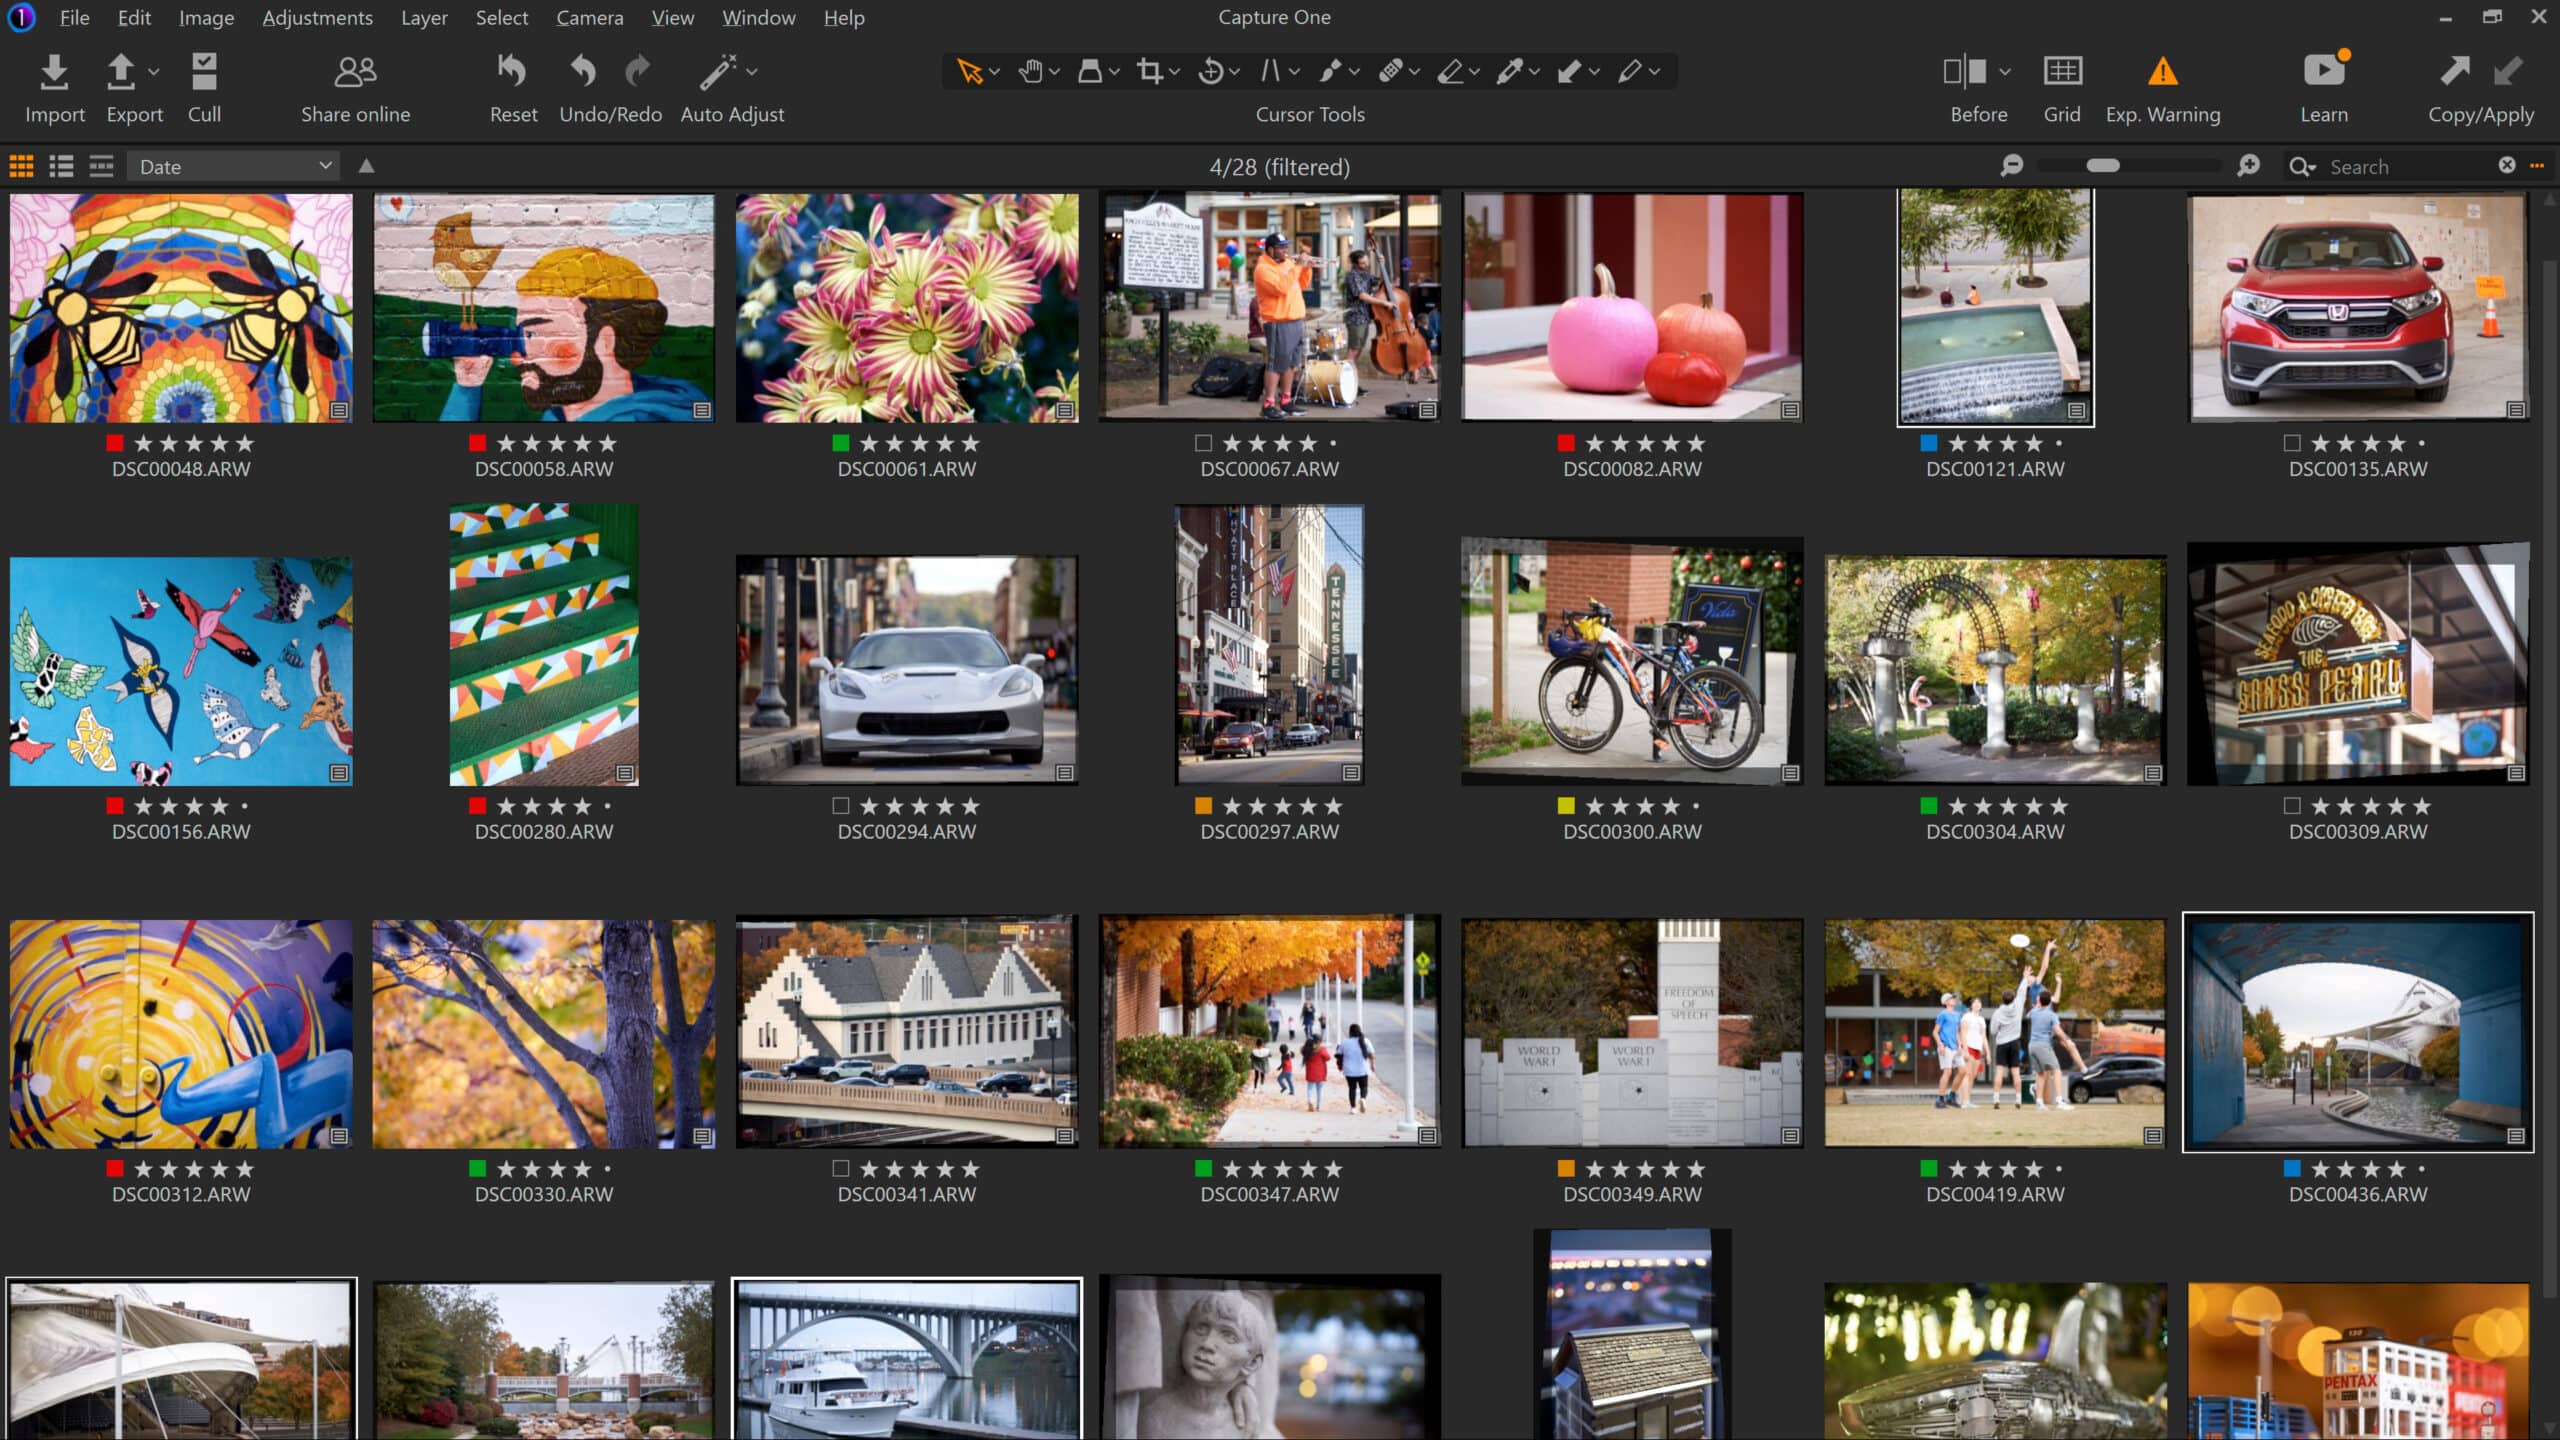The image size is (2560, 1440).
Task: Select the Straighten cursor tool
Action: (x=1273, y=70)
